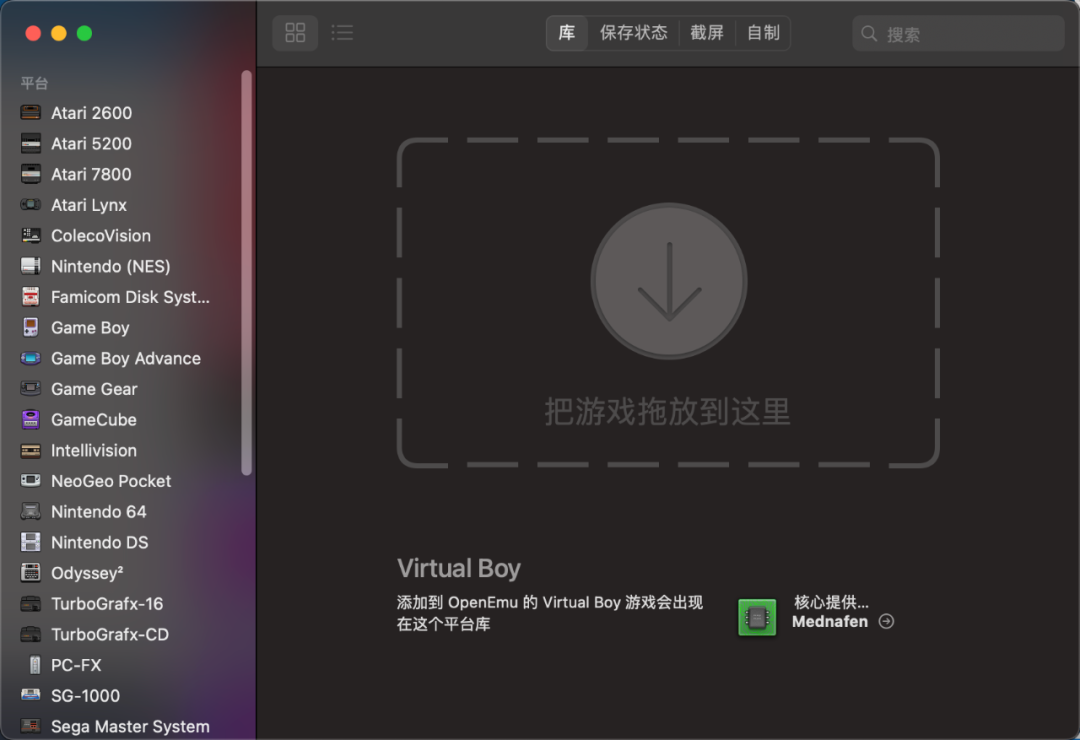1080x740 pixels.
Task: Select the Game Boy console icon
Action: tap(30, 327)
